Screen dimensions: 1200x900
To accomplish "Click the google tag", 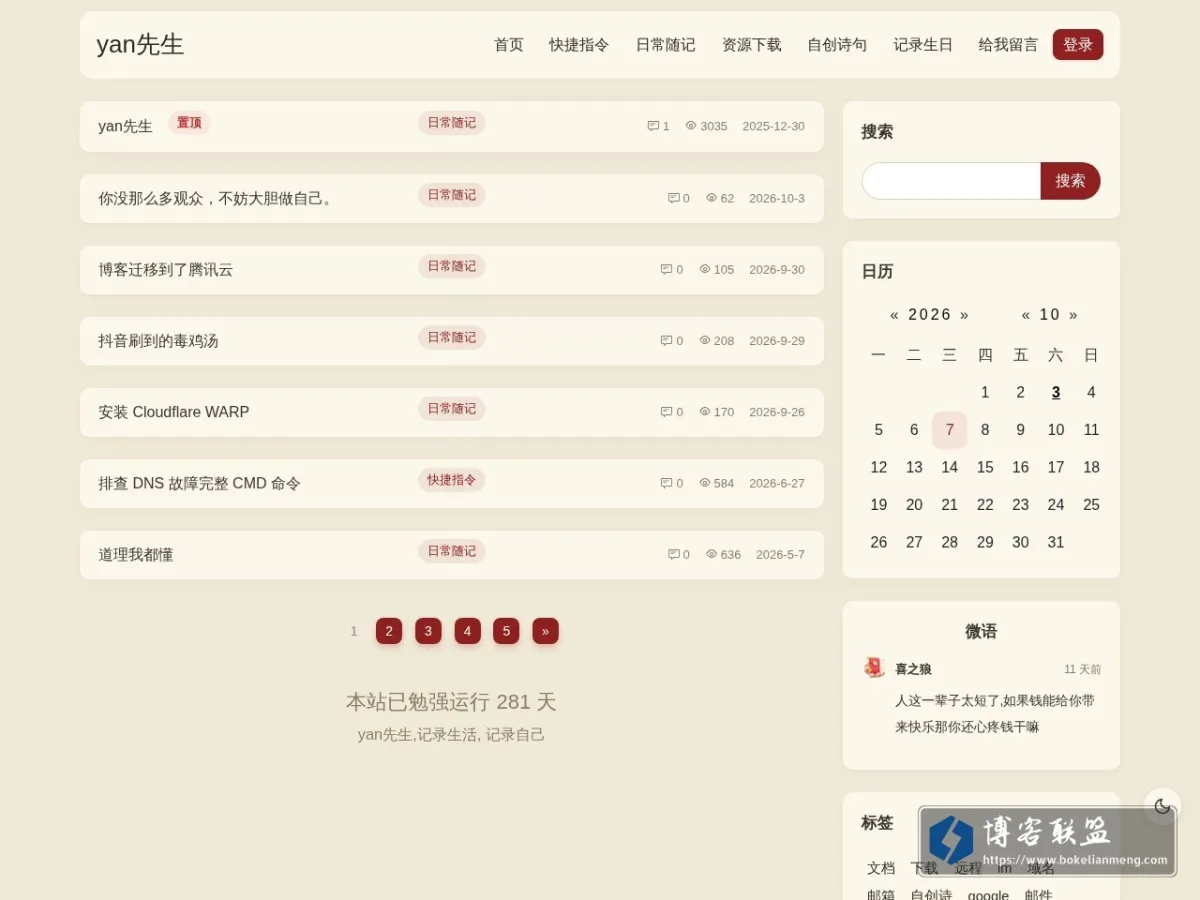I will pos(988,895).
